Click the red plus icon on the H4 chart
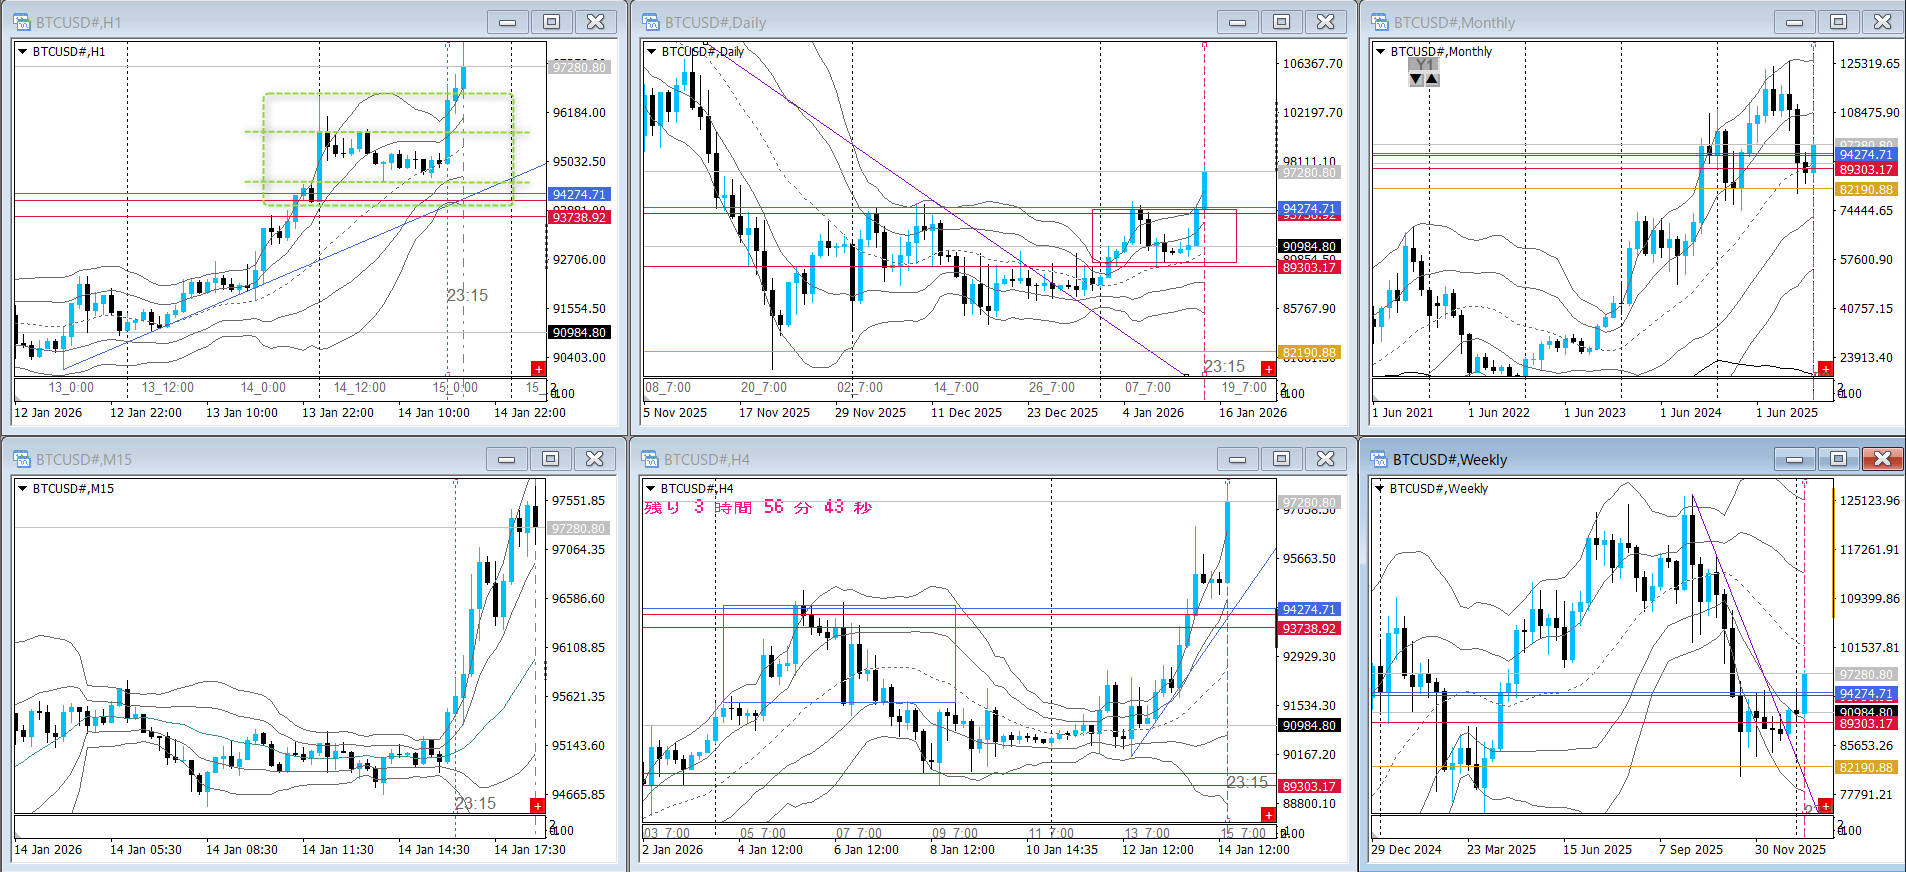1906x872 pixels. pos(1268,815)
